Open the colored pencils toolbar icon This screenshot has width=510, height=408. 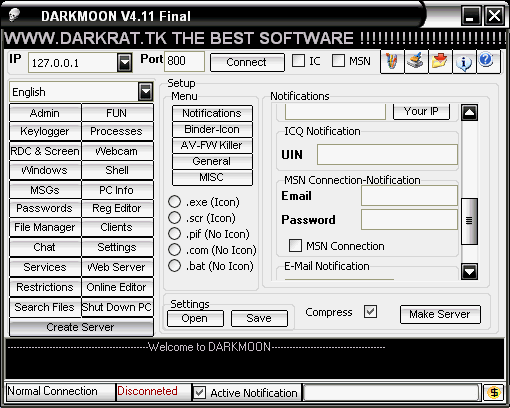point(392,61)
